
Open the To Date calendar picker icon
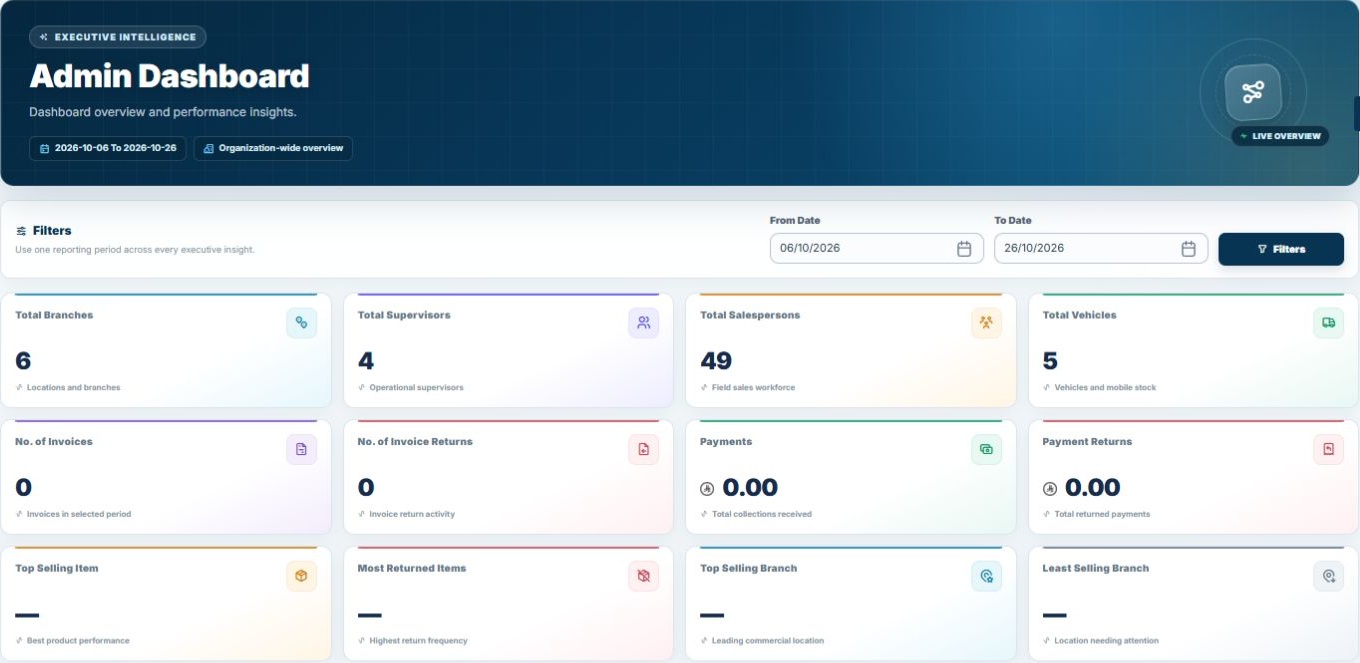[x=1188, y=249]
